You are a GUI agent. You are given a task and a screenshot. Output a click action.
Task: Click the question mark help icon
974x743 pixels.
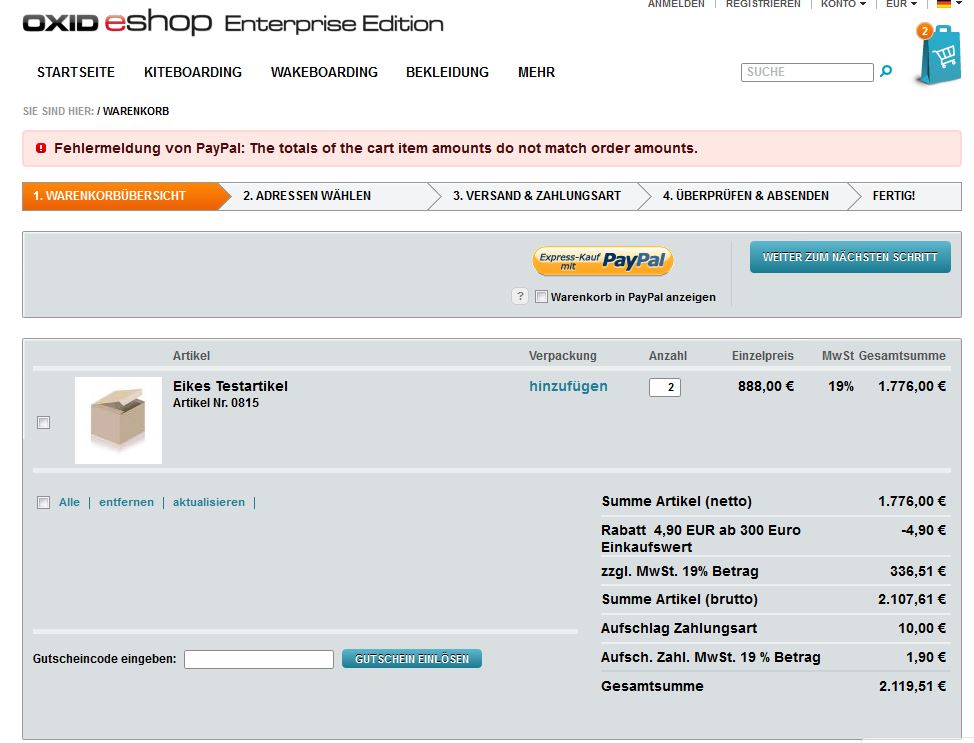(x=519, y=296)
